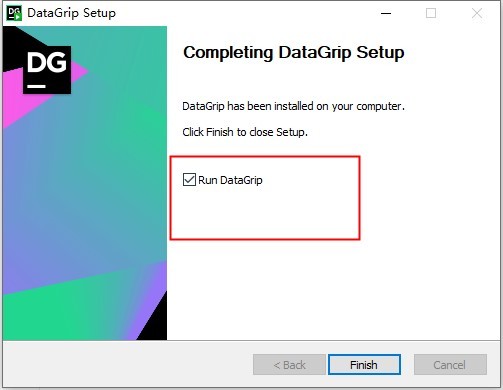The image size is (503, 390).
Task: Click the DataGrip icon in title bar
Action: 14,13
